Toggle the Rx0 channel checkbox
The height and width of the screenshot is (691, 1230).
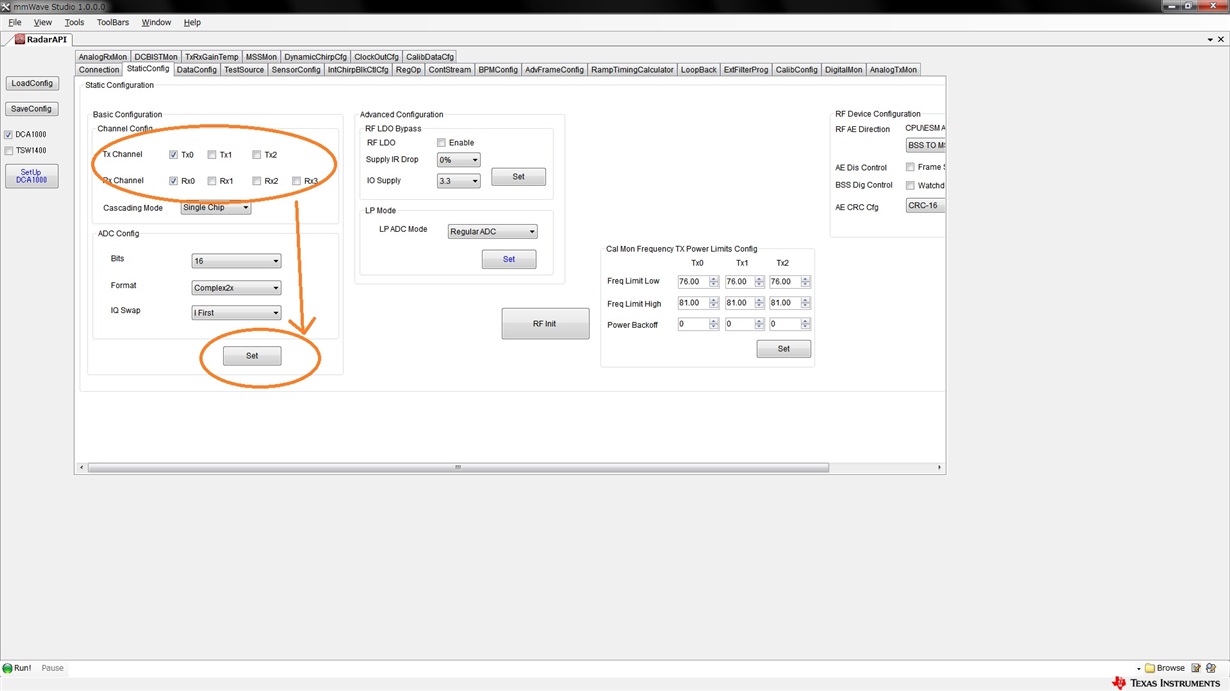click(x=173, y=181)
